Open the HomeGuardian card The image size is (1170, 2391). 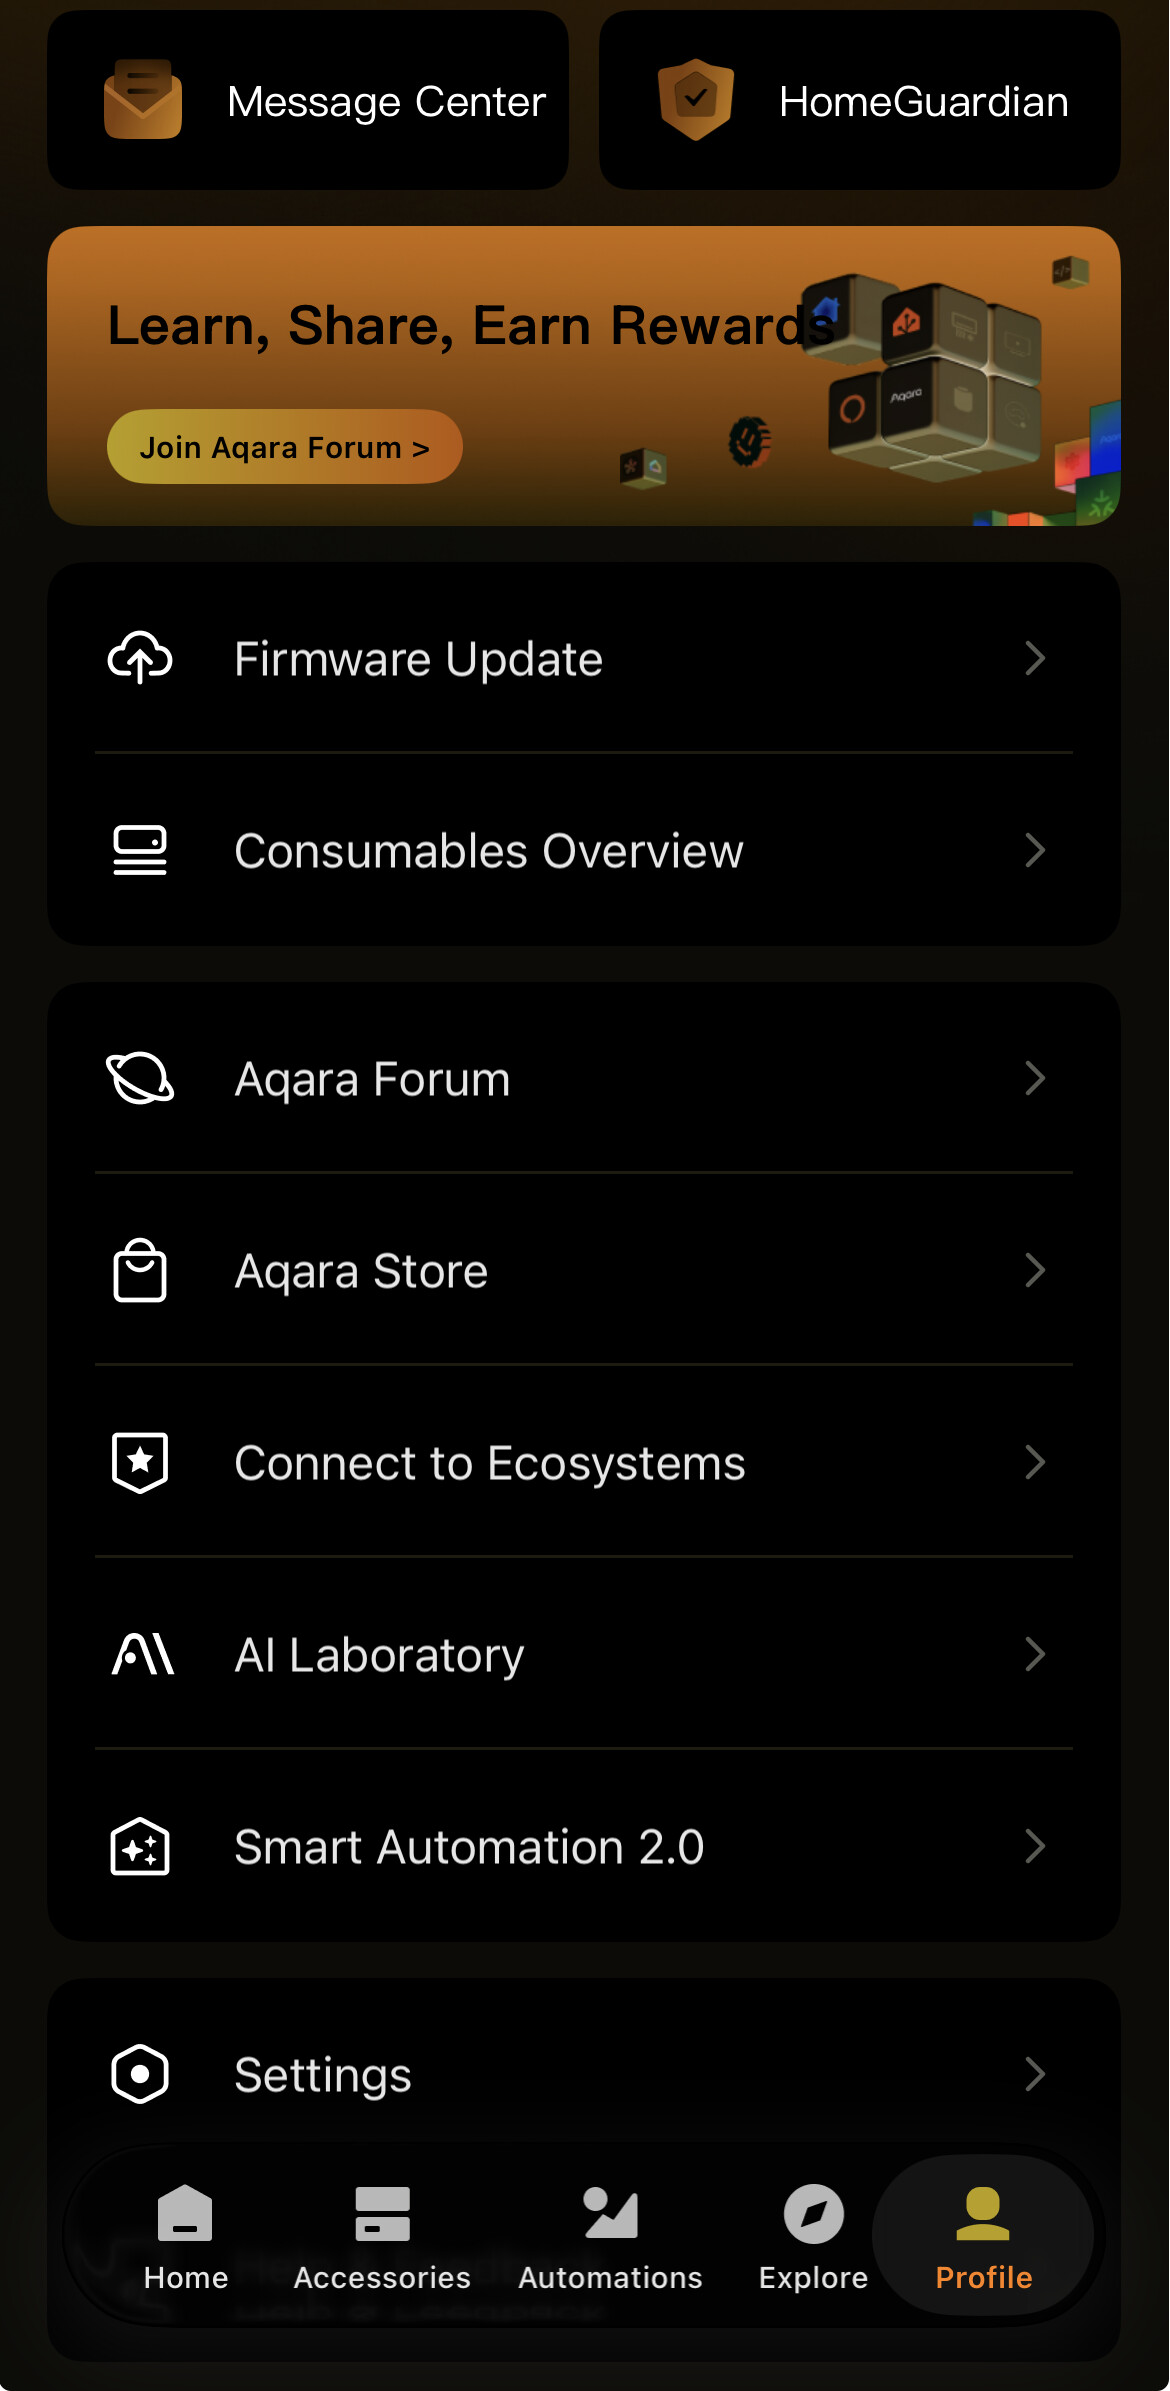pyautogui.click(x=859, y=101)
